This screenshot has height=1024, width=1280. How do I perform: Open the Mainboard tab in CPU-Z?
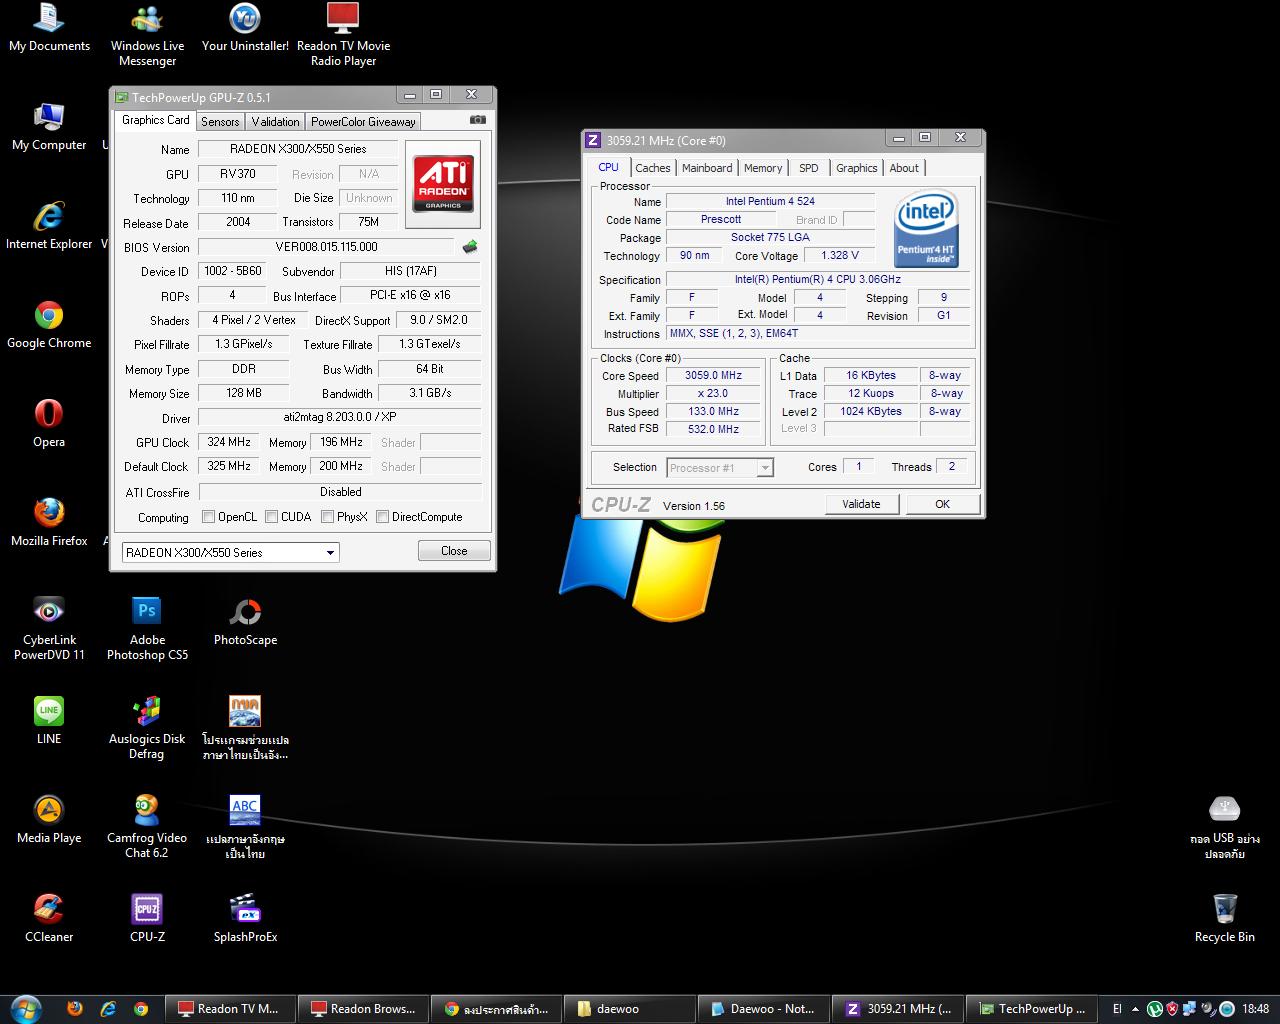pyautogui.click(x=707, y=168)
